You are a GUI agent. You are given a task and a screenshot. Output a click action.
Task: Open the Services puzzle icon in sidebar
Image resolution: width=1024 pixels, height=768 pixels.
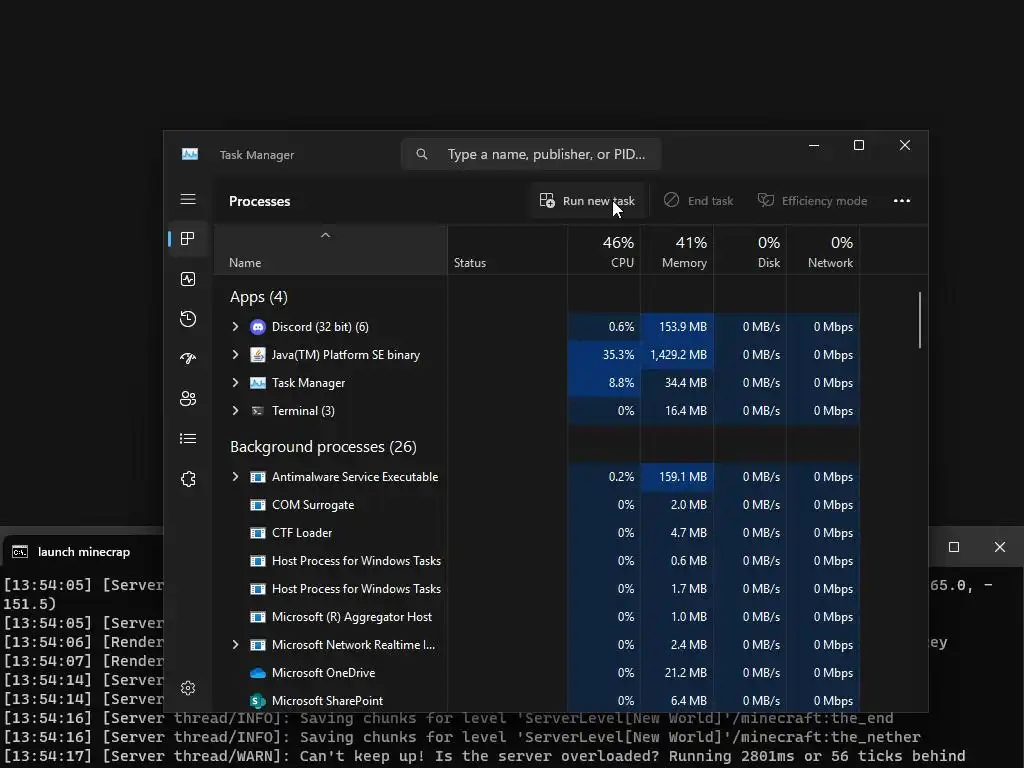pos(188,479)
